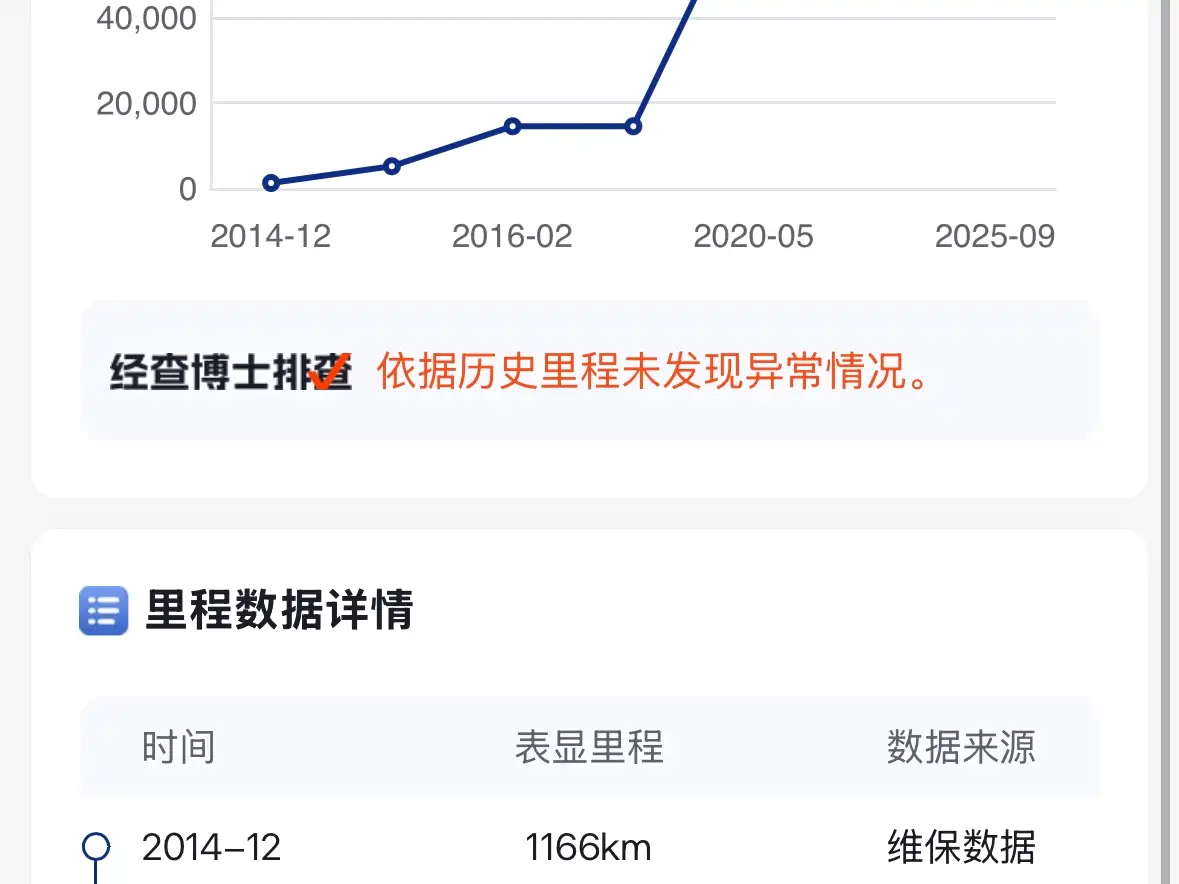The width and height of the screenshot is (1179, 884).
Task: Click the first chart data point above 2014-12
Action: [271, 183]
